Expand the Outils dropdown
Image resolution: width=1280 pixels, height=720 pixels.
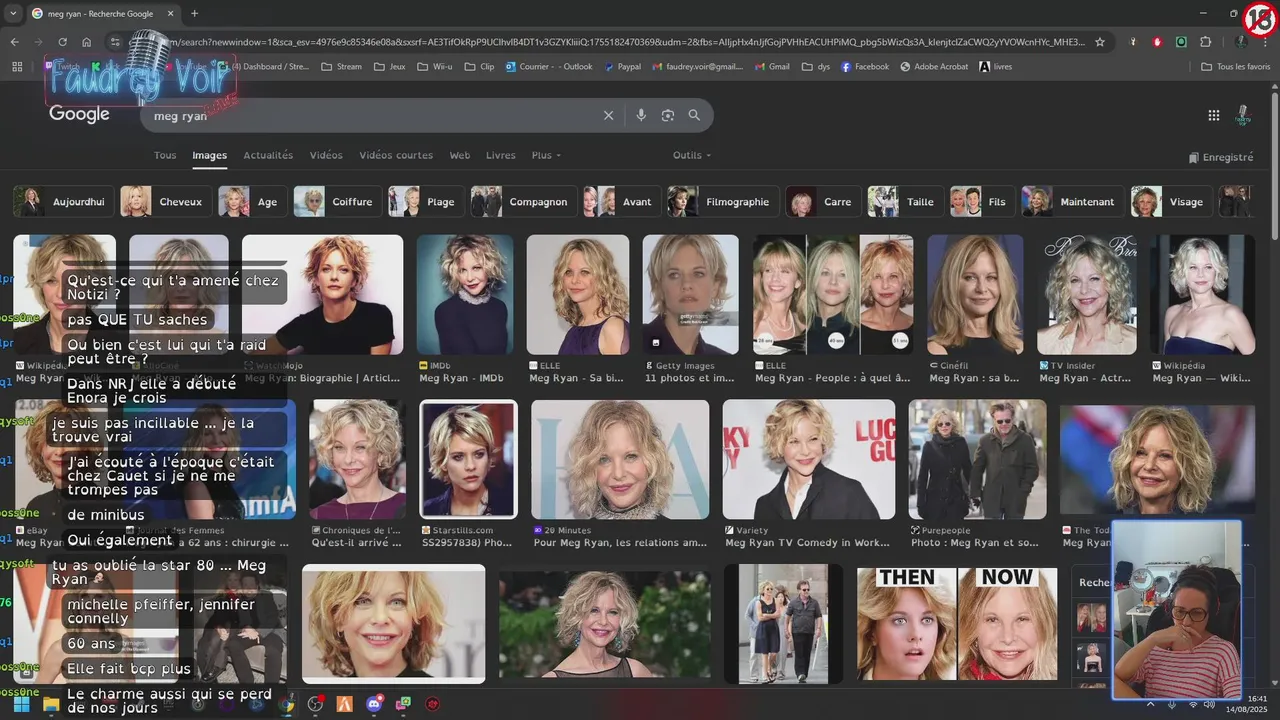tap(692, 155)
